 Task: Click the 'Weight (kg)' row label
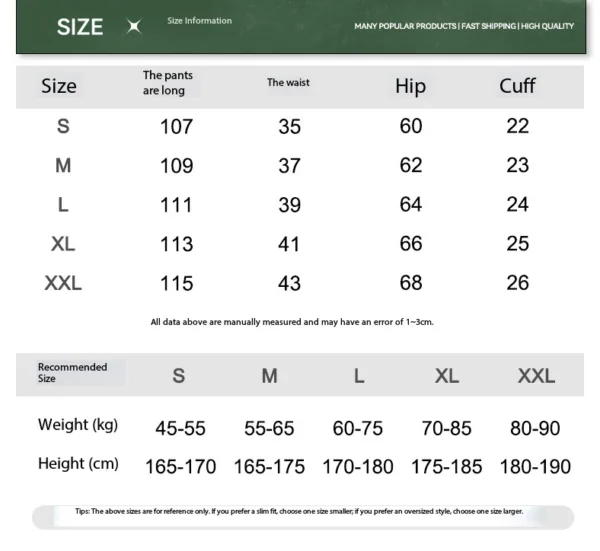click(x=78, y=425)
